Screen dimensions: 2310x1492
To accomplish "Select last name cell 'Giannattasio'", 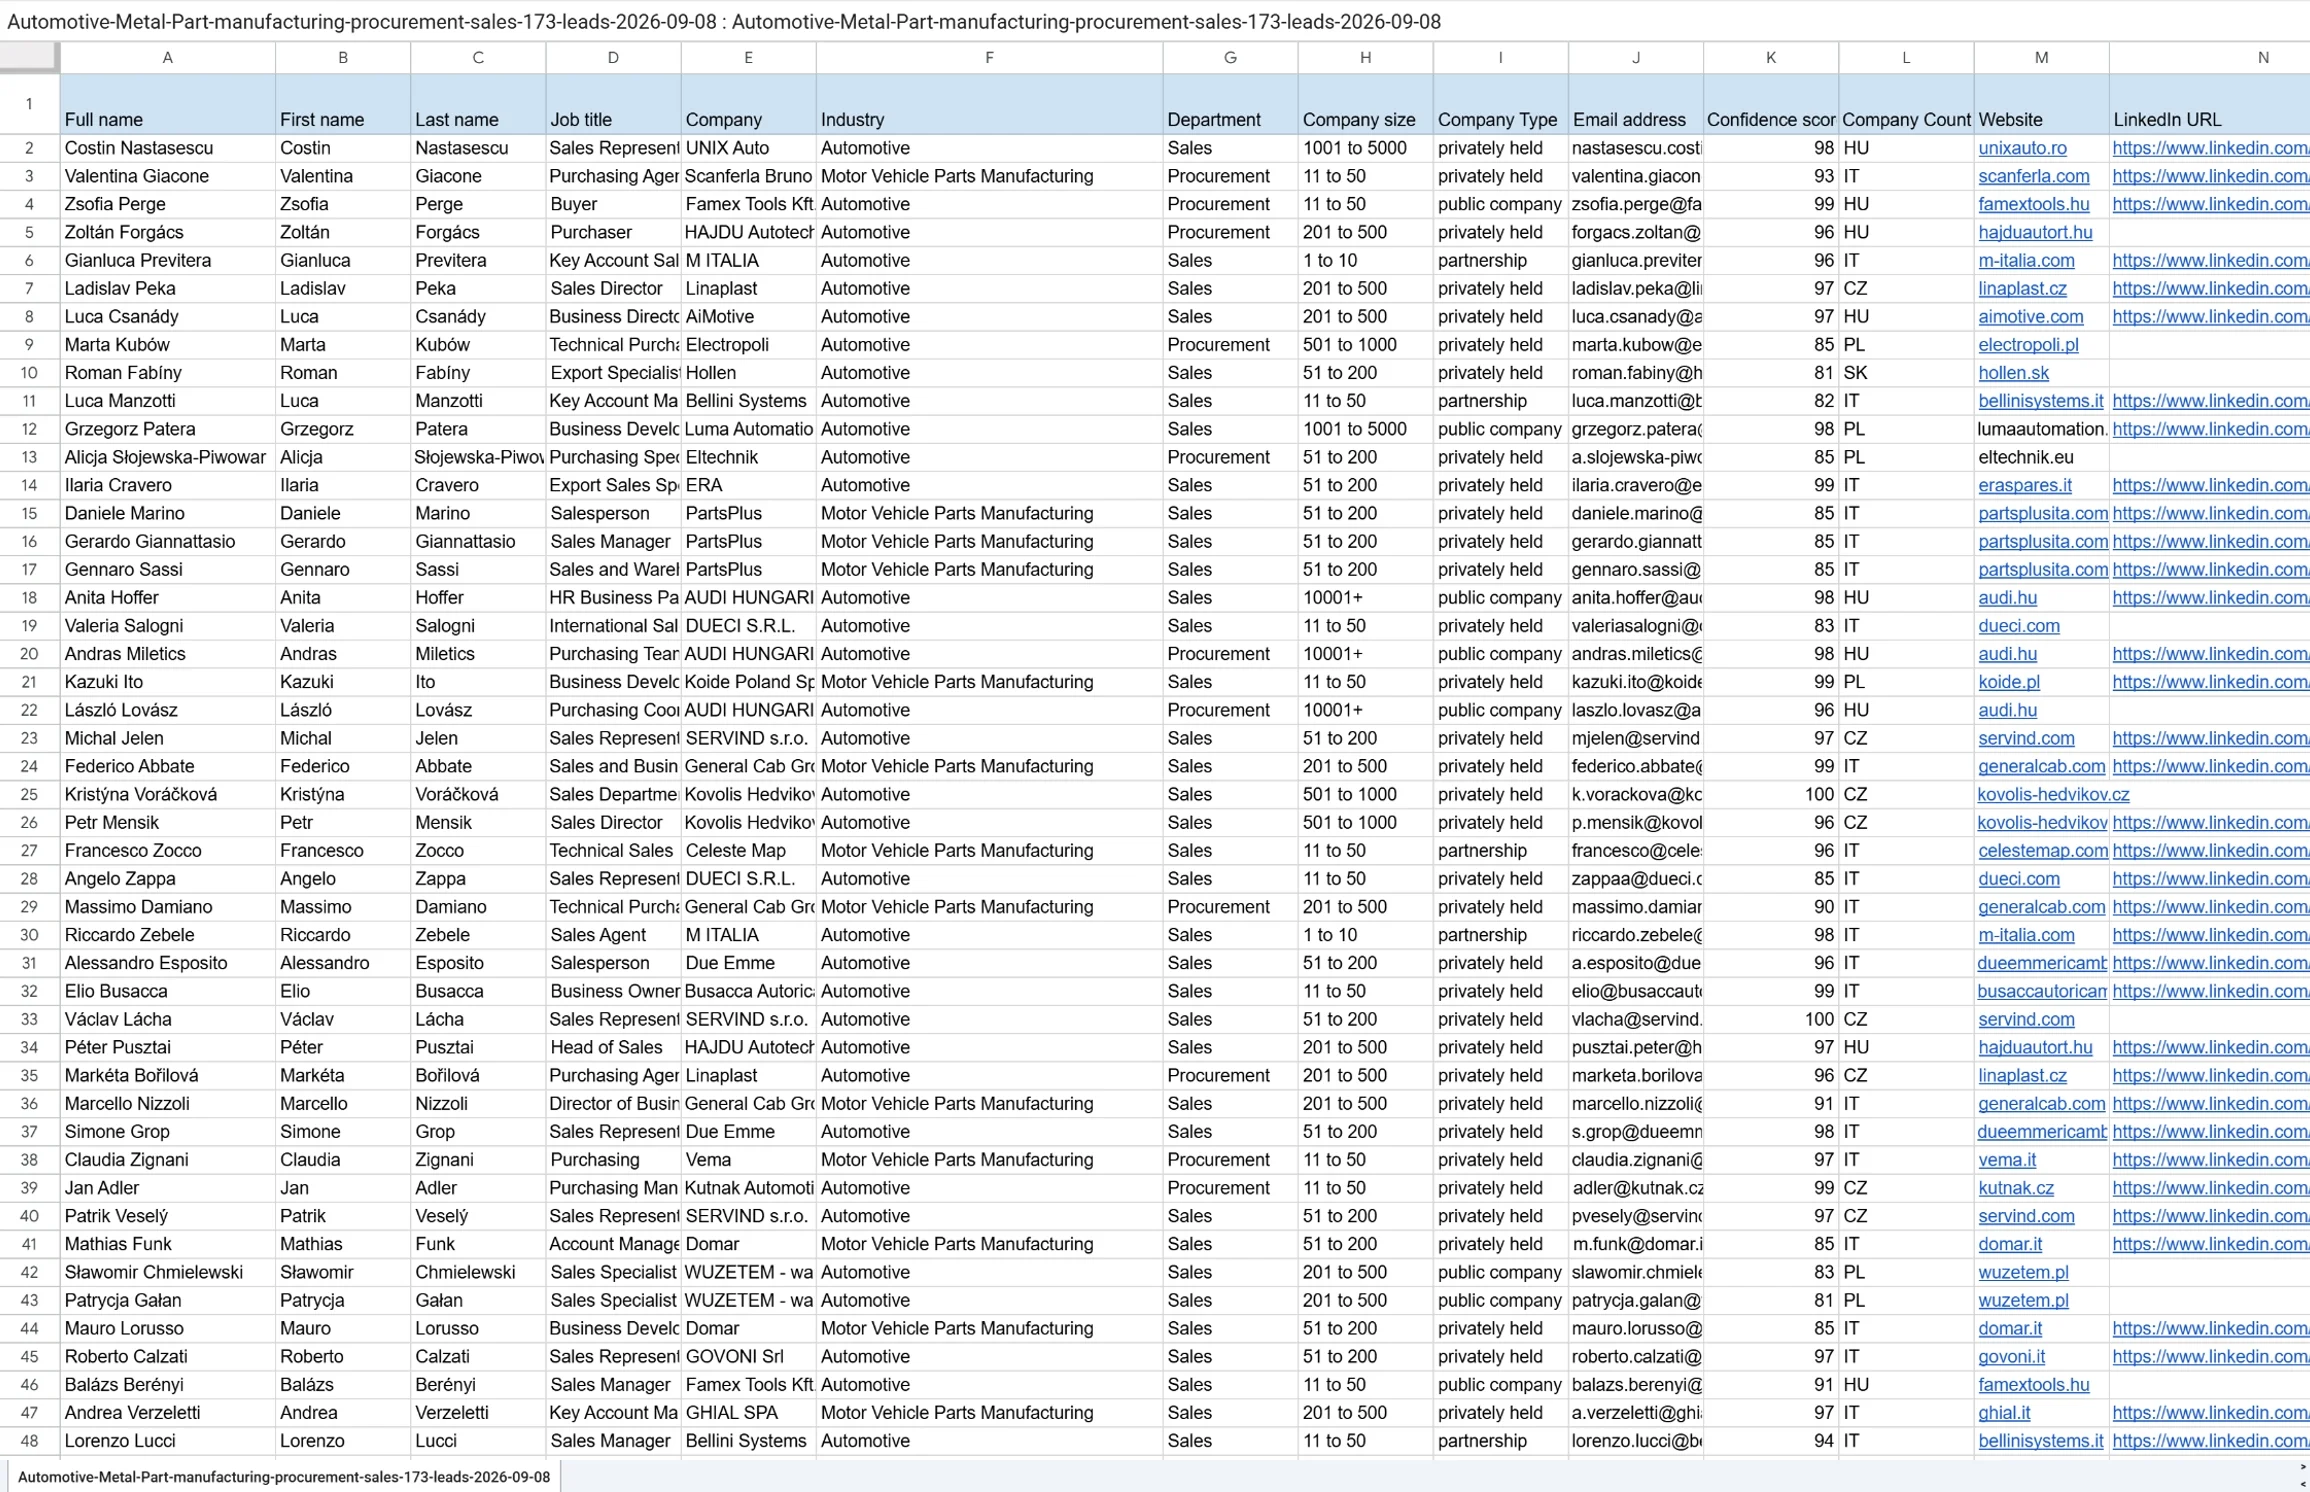I will (477, 541).
